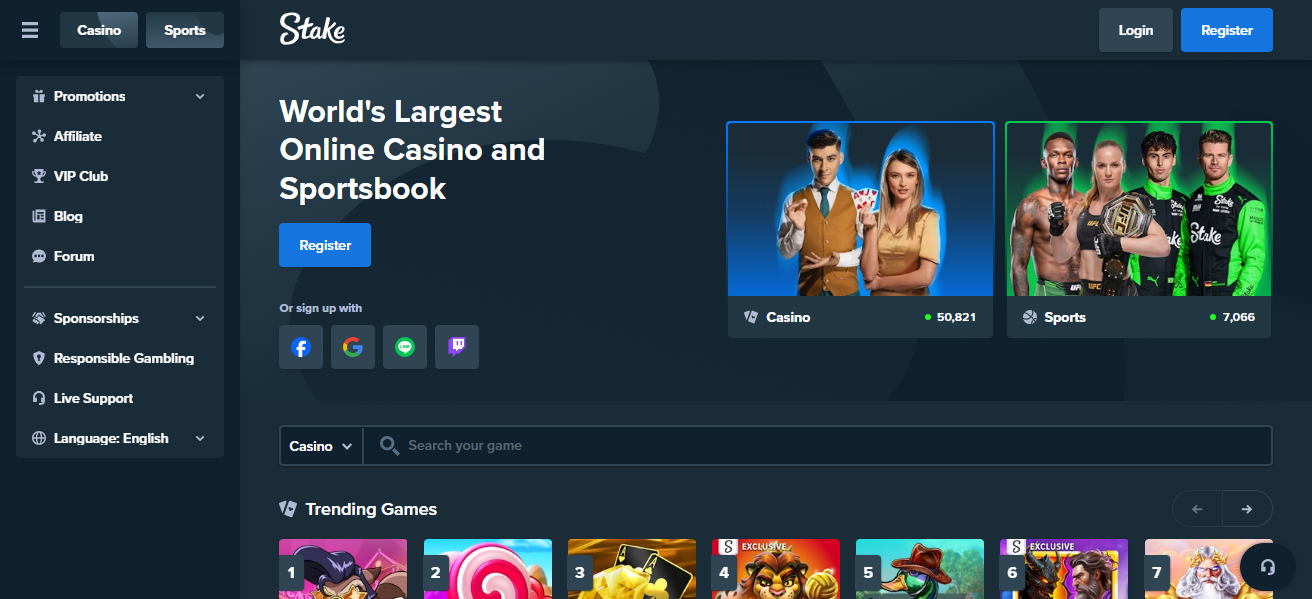1312x599 pixels.
Task: Sign up with Facebook icon
Action: tap(301, 347)
